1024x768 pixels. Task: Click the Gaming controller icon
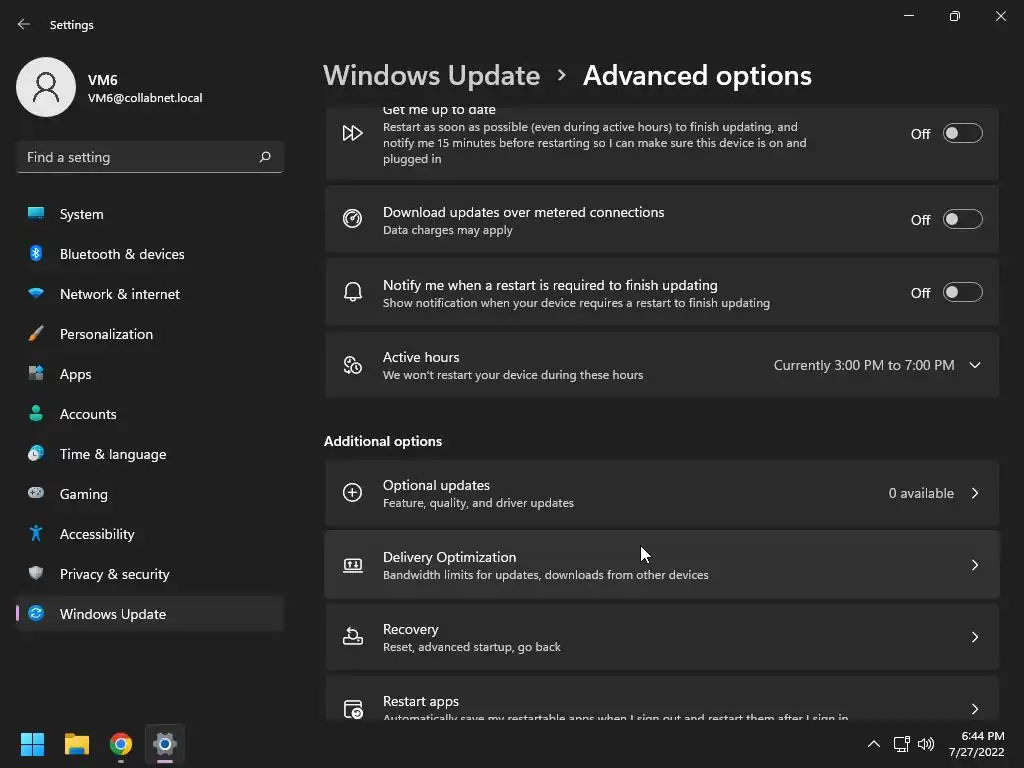pos(36,494)
